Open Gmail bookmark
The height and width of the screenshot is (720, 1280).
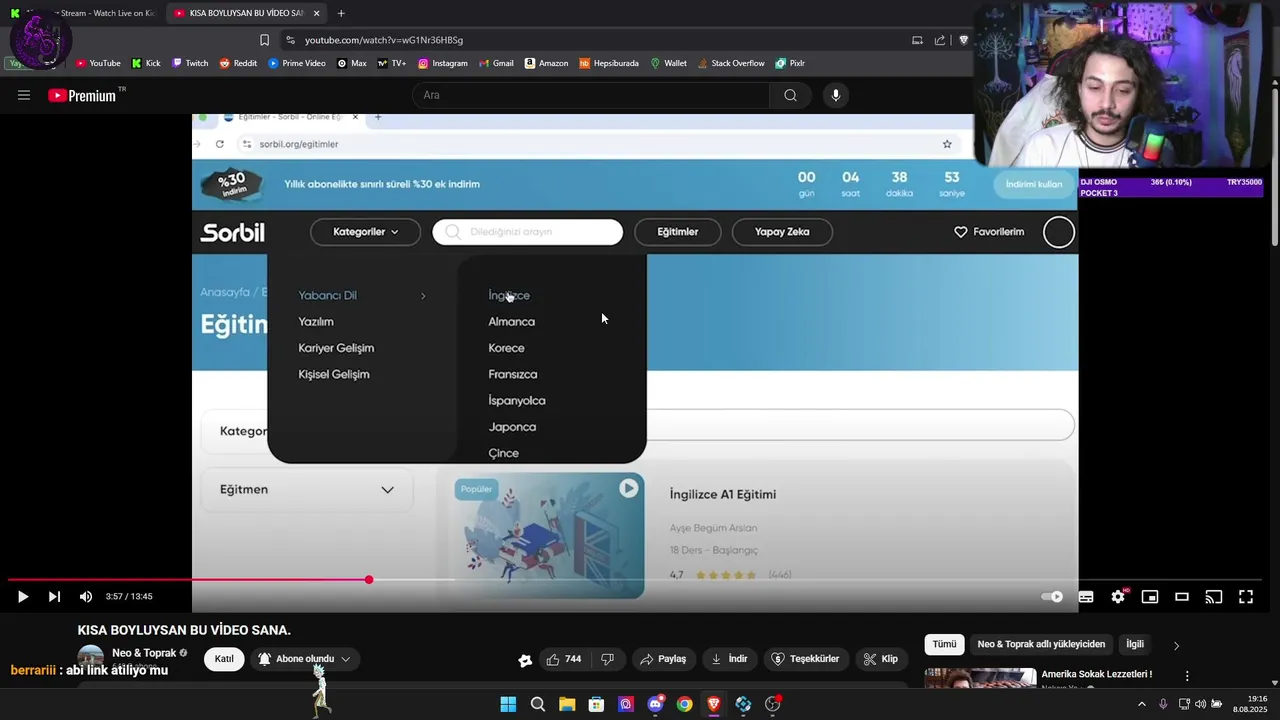(496, 63)
